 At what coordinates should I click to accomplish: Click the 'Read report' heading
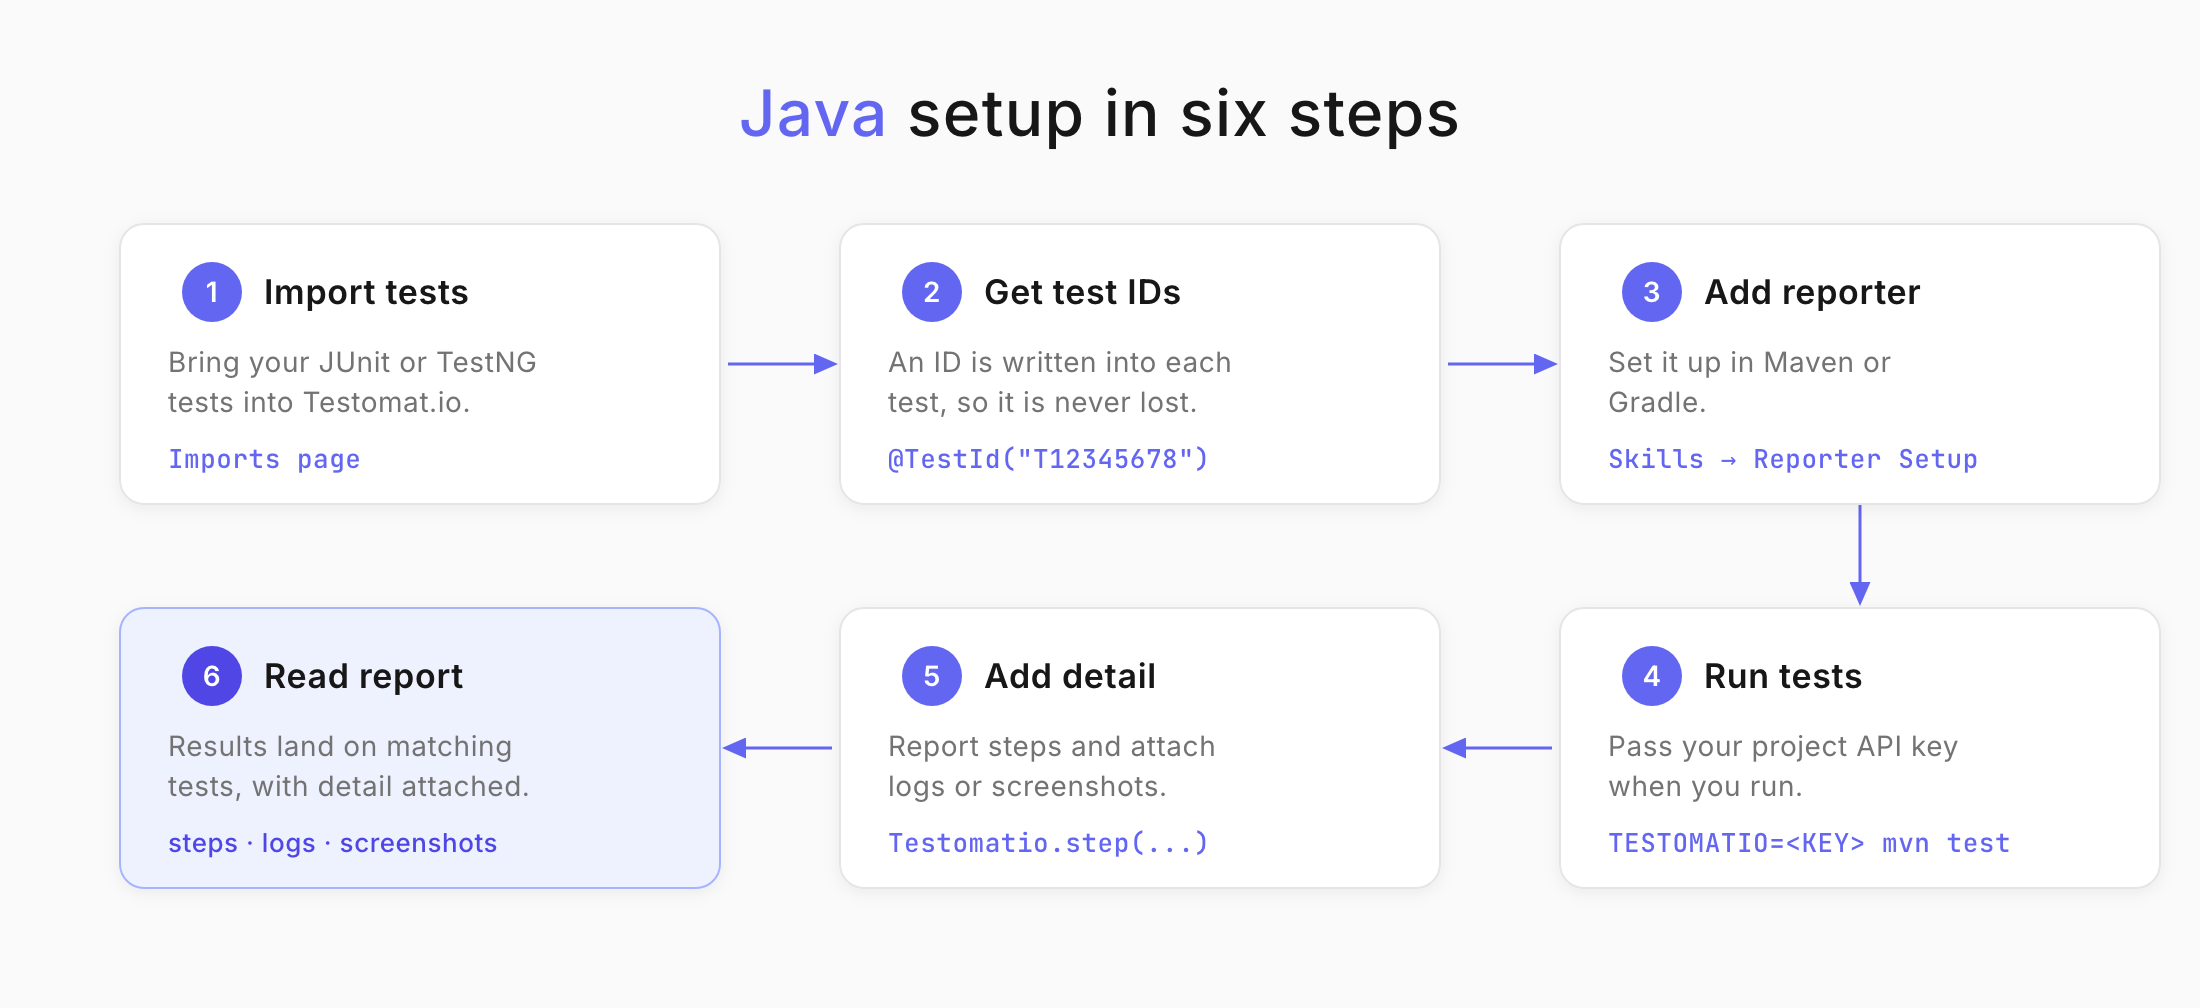pos(363,676)
